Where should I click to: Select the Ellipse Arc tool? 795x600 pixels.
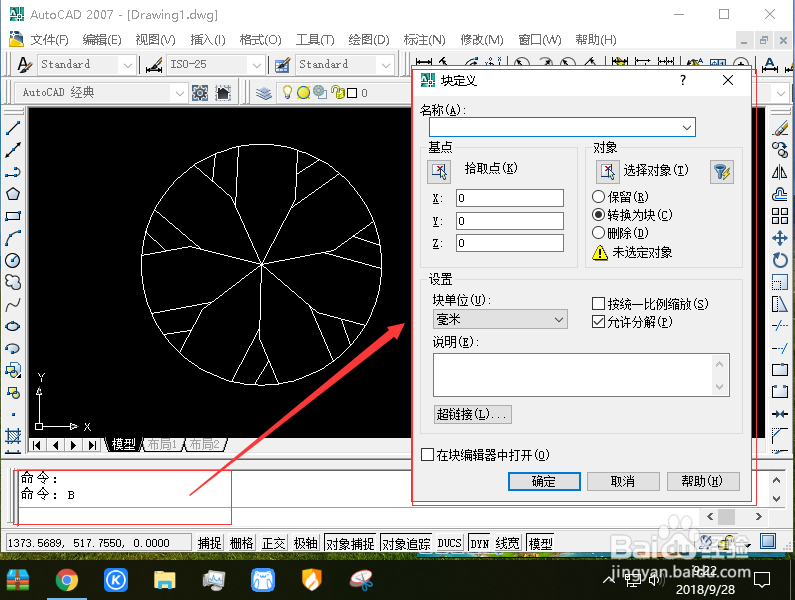(13, 348)
